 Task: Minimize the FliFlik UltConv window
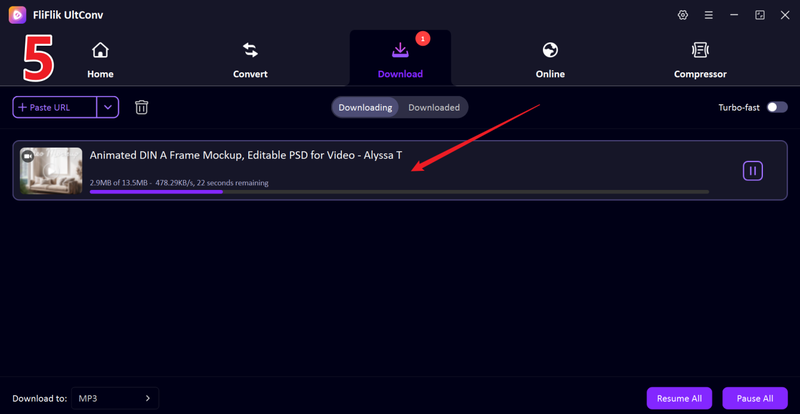coord(734,15)
